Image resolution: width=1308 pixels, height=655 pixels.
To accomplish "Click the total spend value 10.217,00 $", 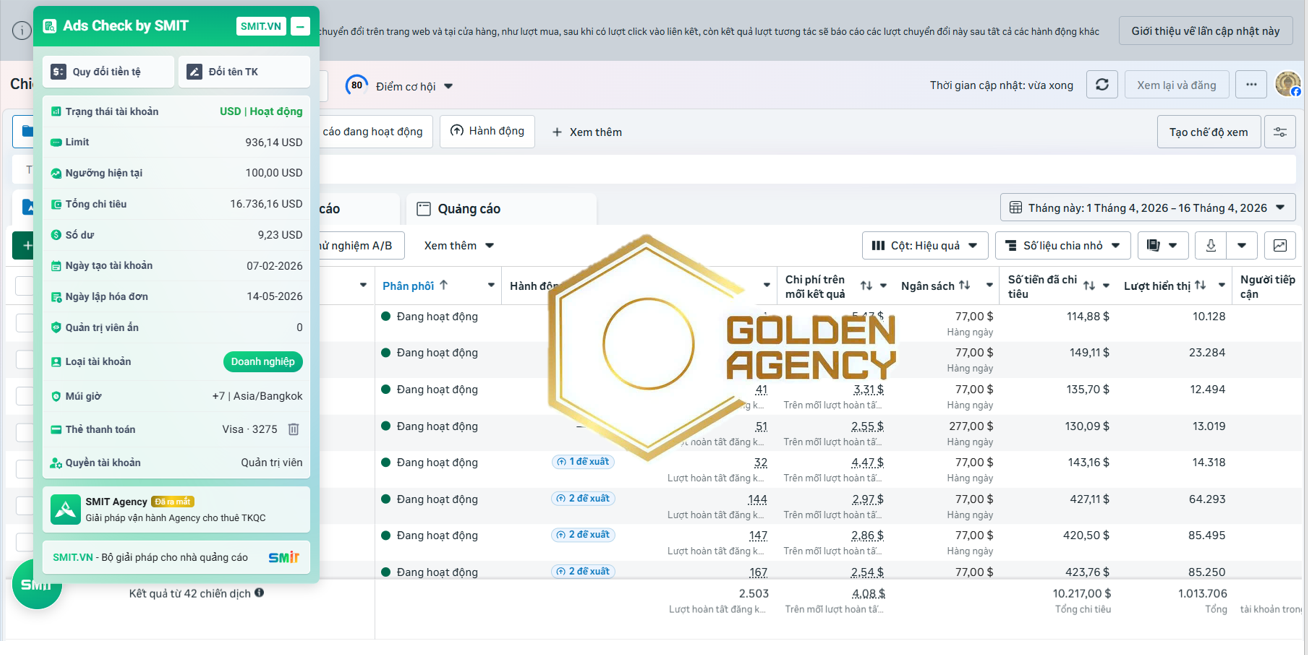I will 1081,593.
